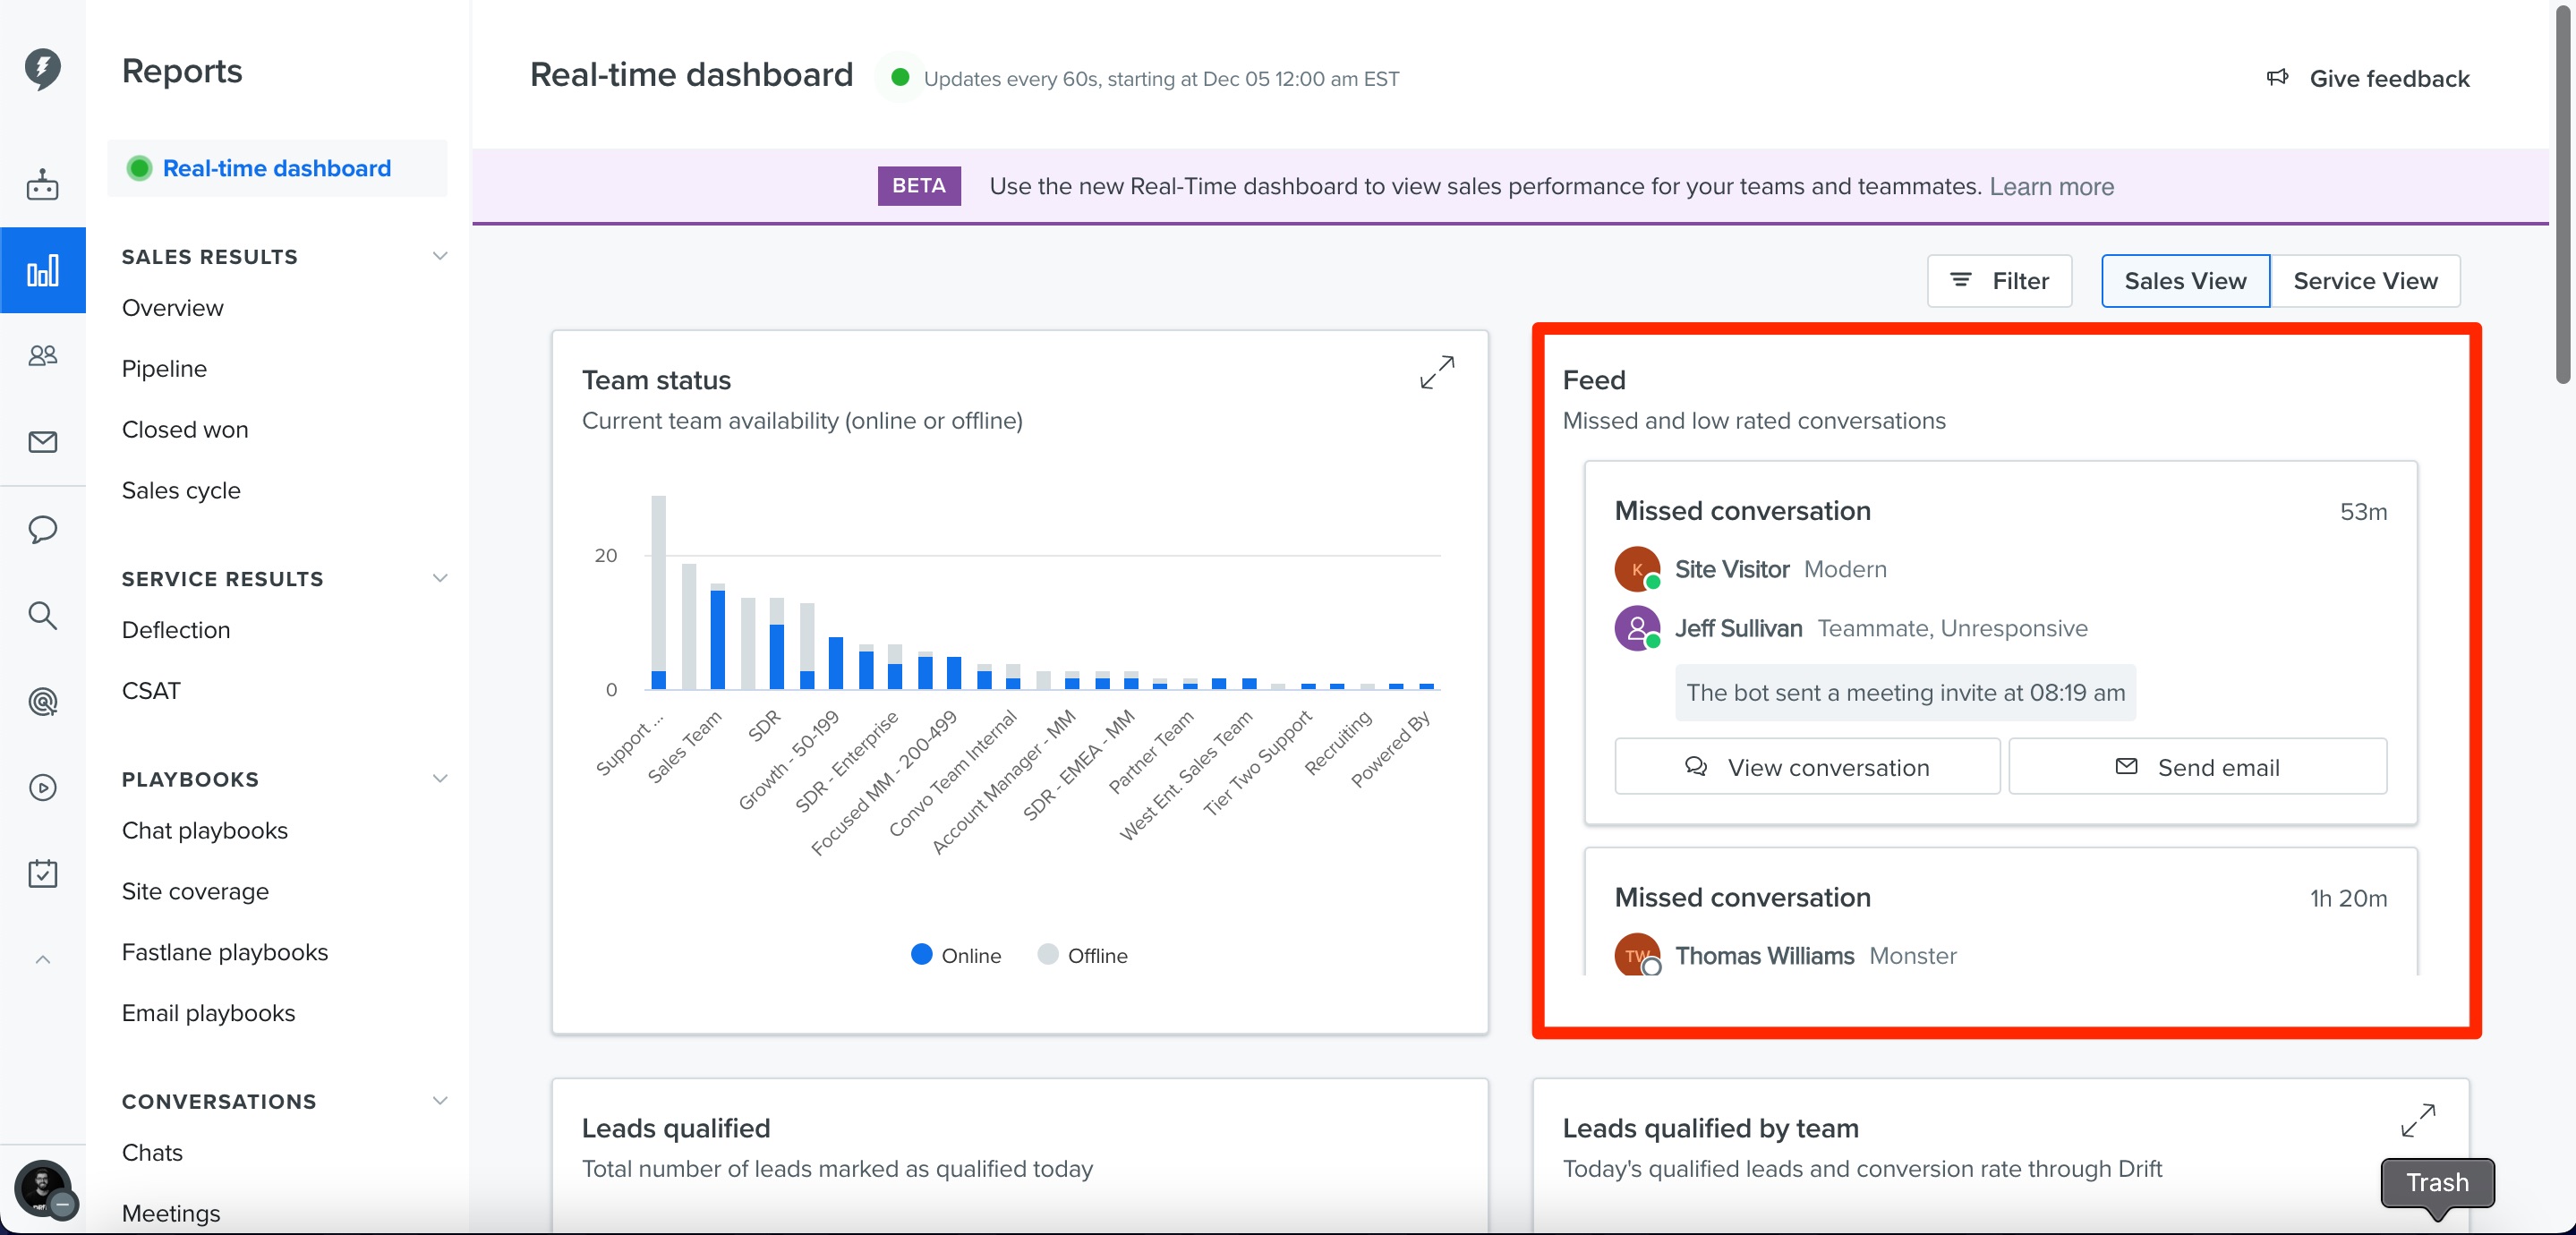Collapse the Conversations section
2576x1235 pixels.
[x=439, y=1100]
